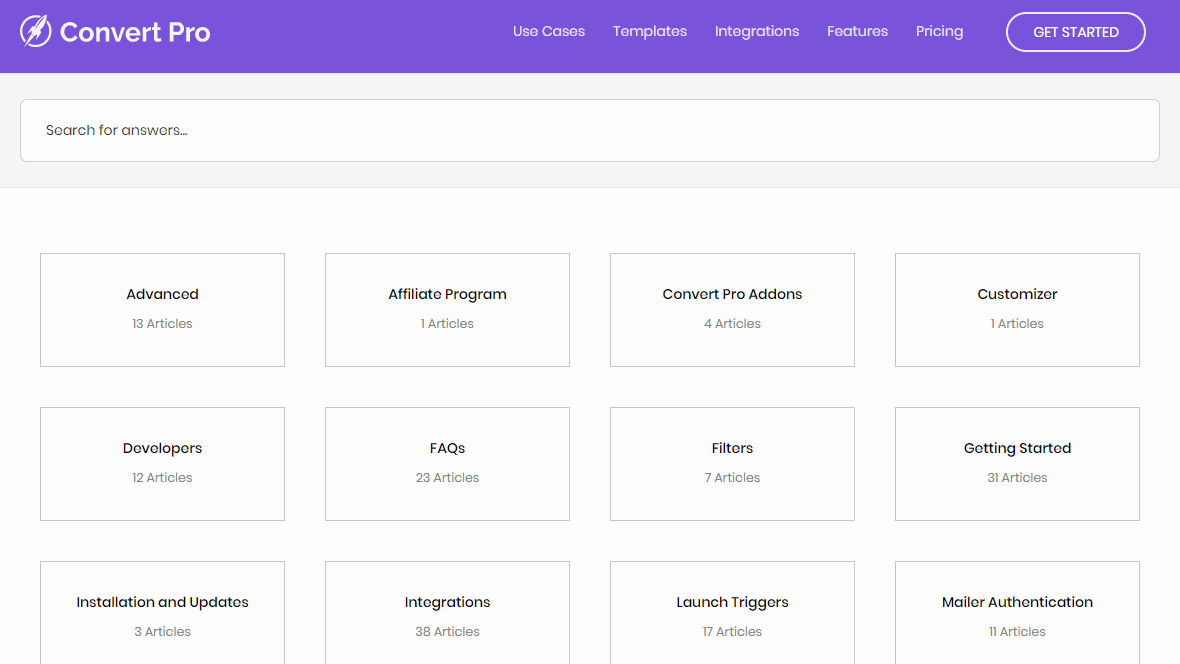Click the '7 Articles' count text

coord(732,477)
